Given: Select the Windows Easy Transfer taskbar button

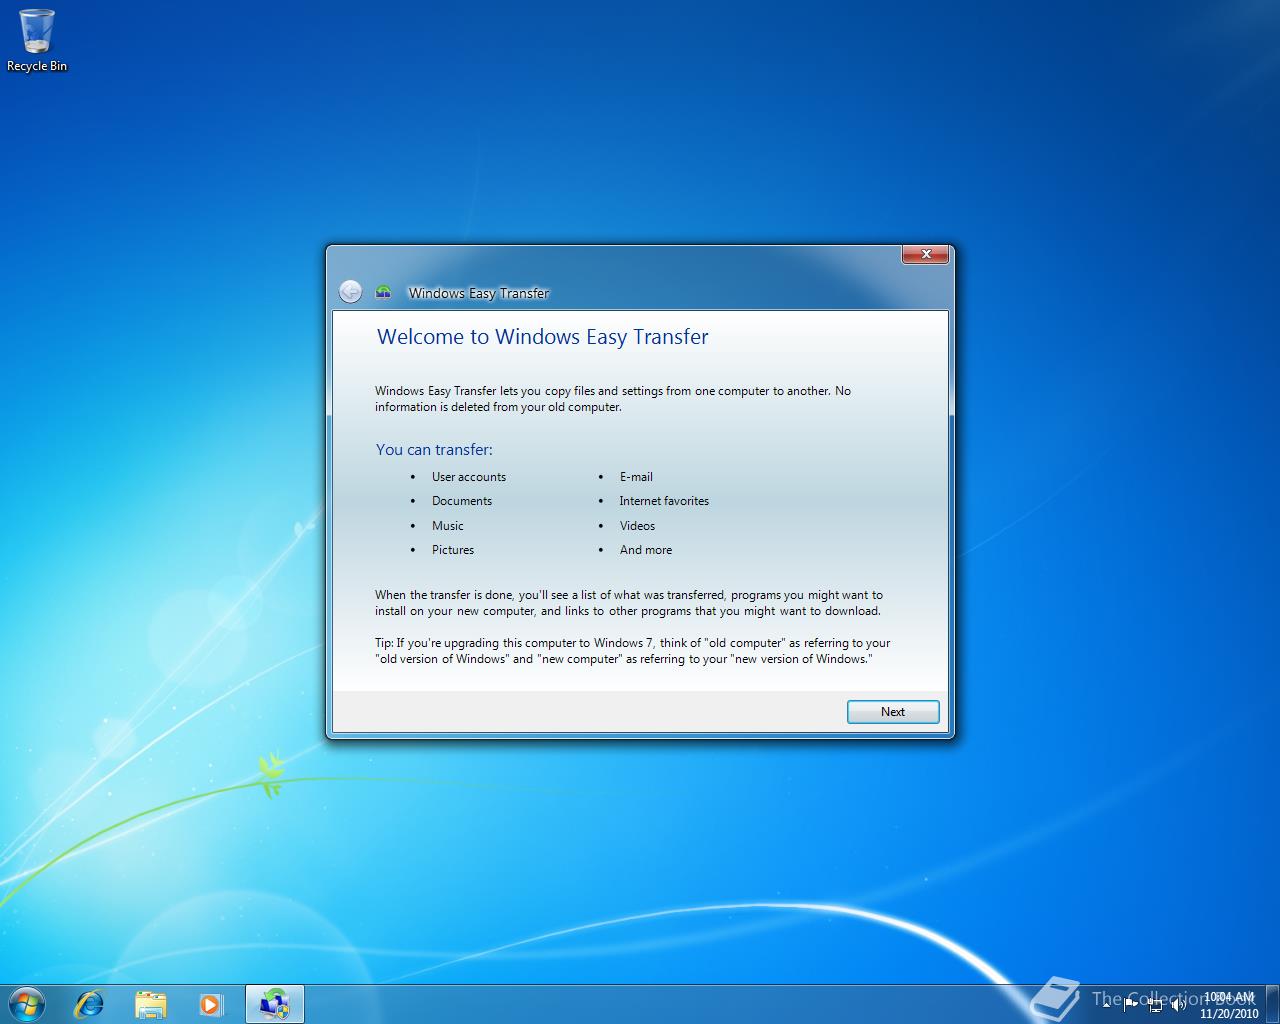Looking at the screenshot, I should pos(274,1003).
